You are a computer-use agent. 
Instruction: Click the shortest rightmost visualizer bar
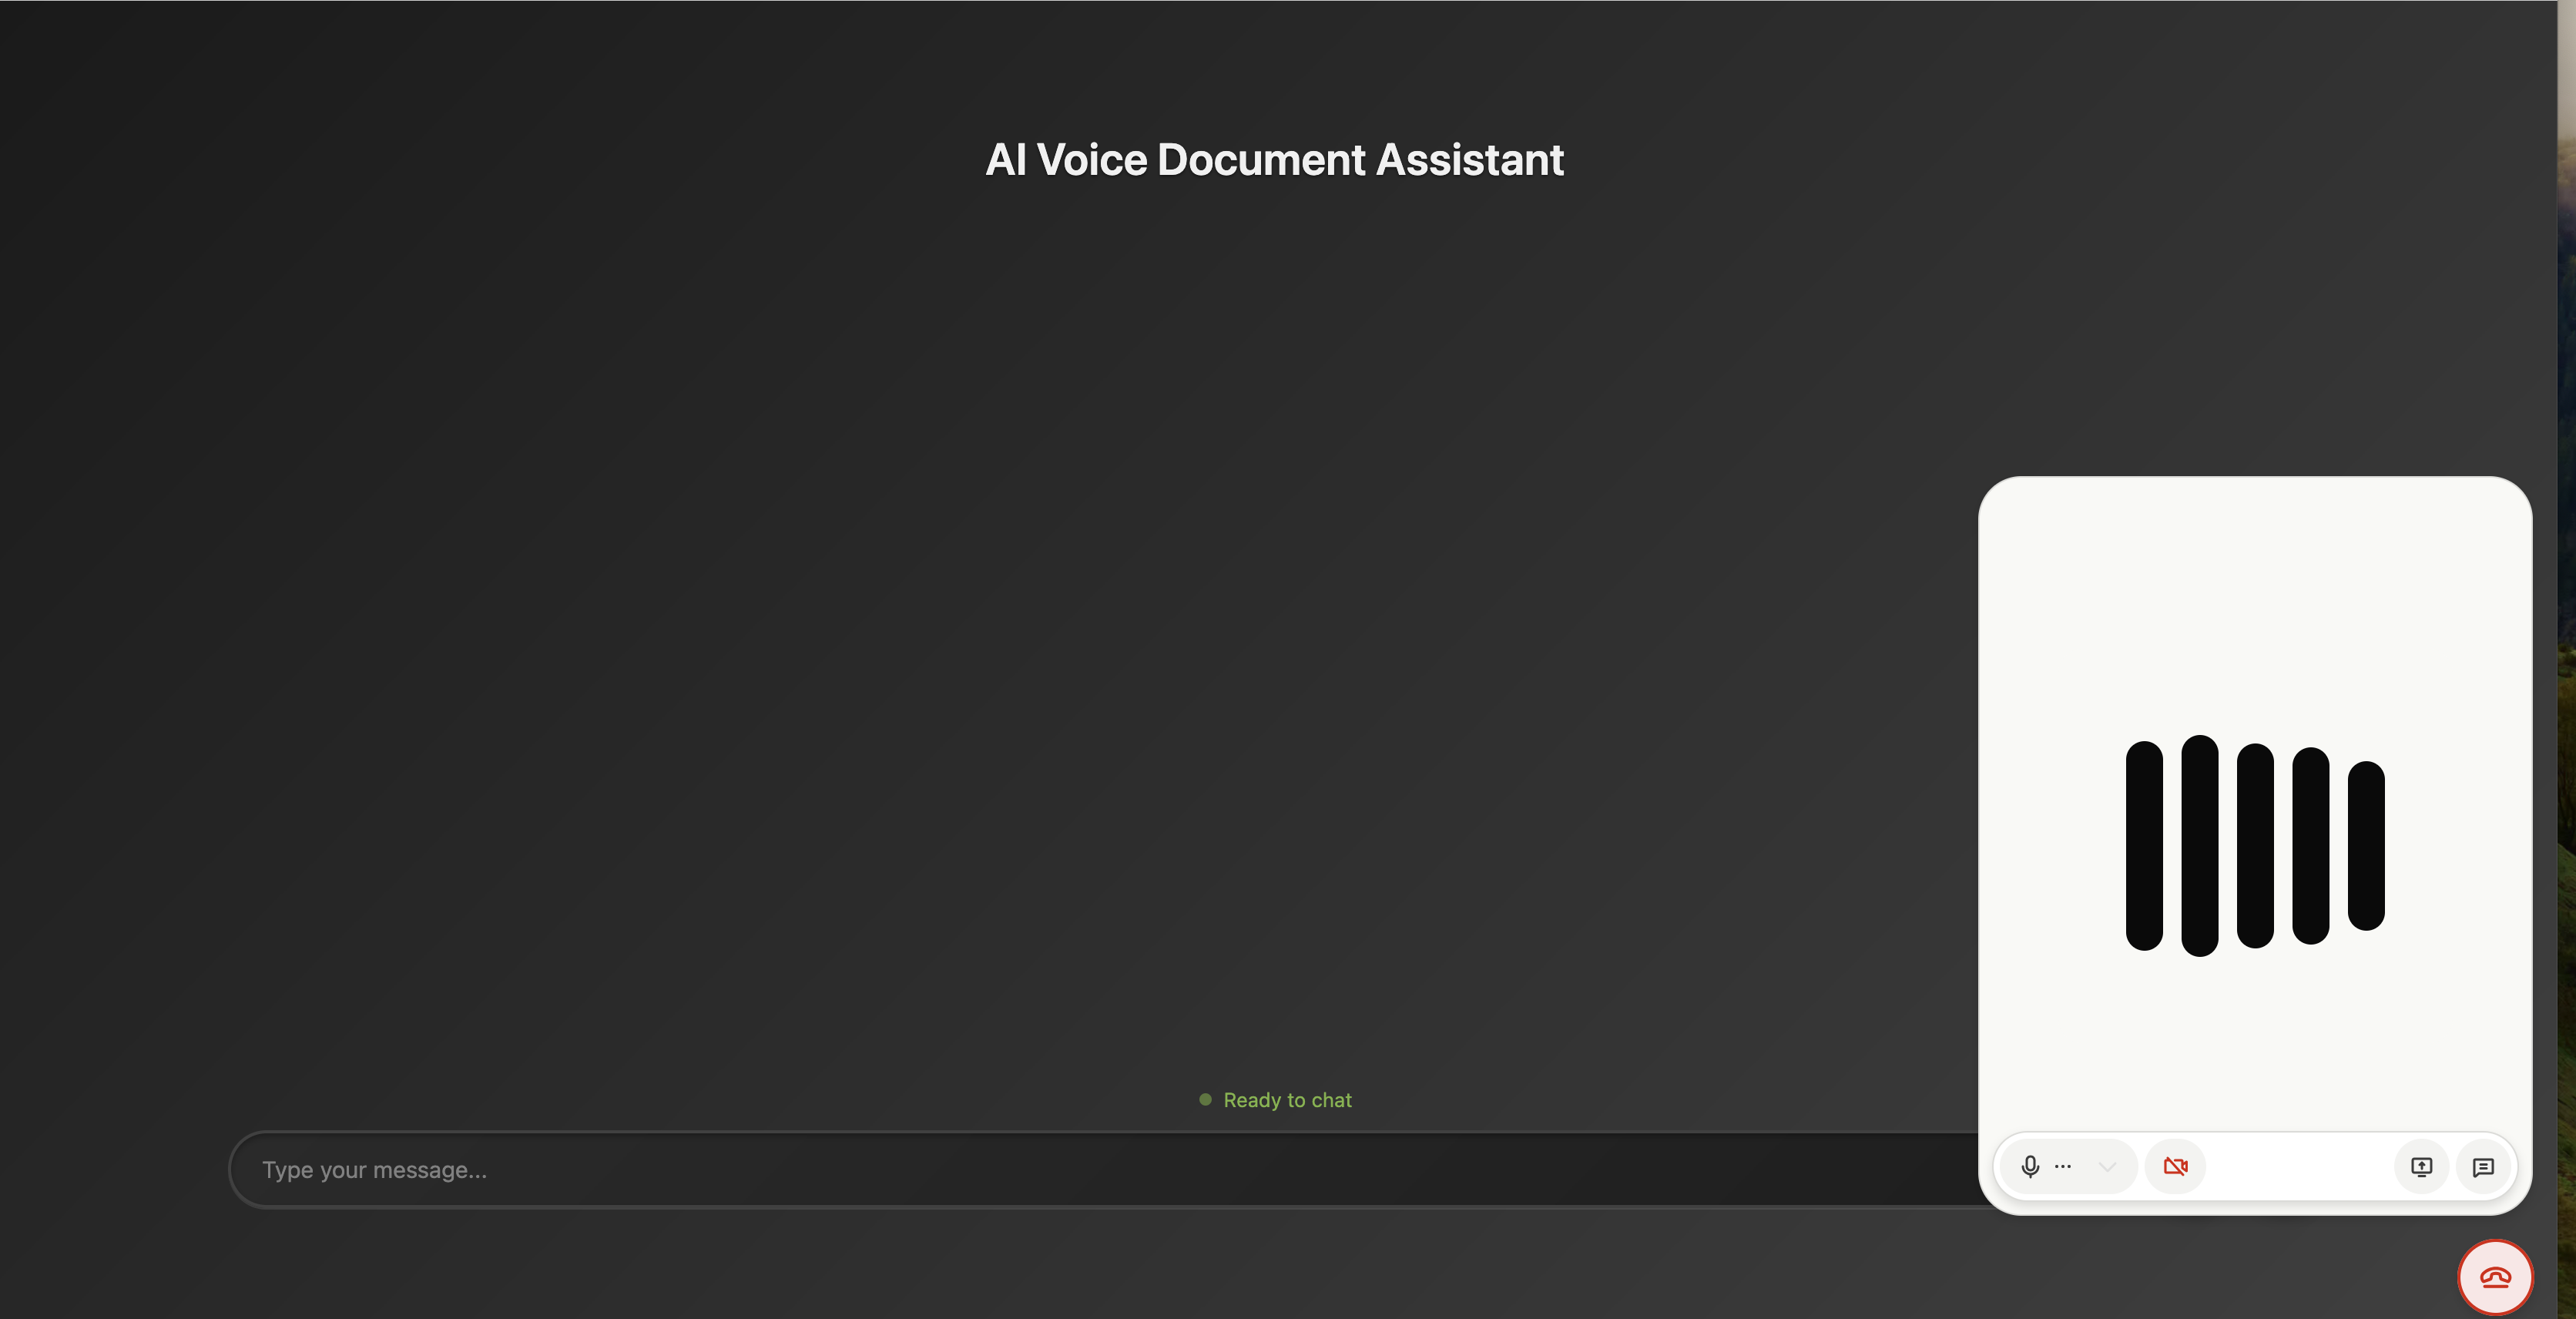tap(2366, 845)
